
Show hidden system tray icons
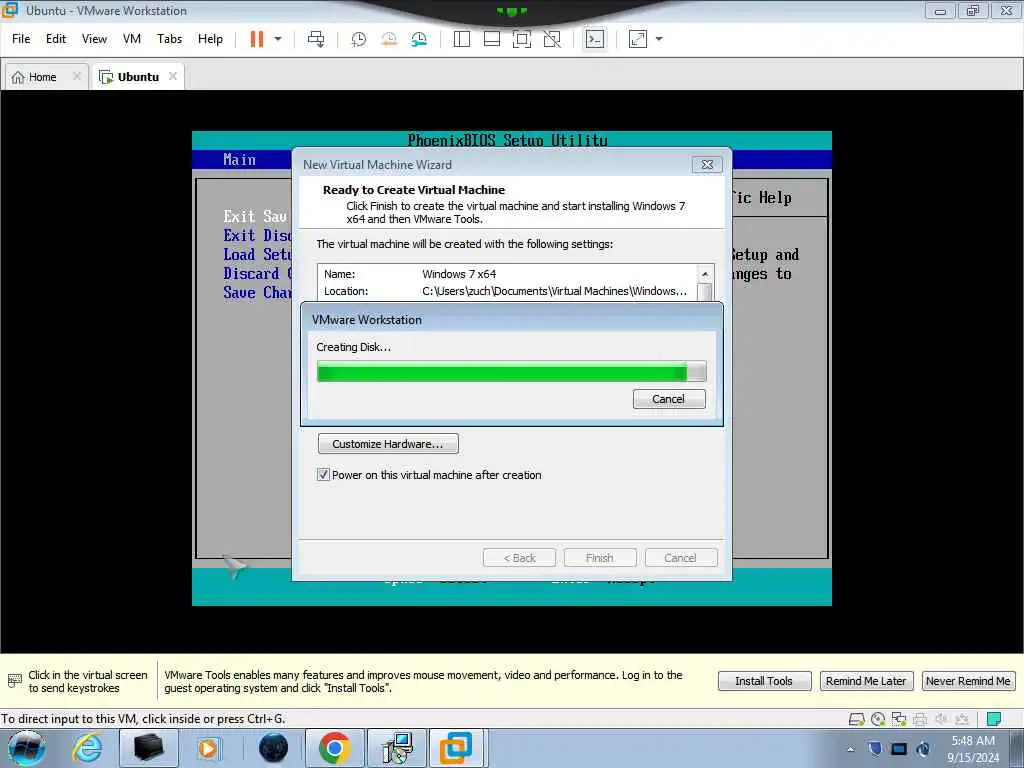(x=850, y=749)
